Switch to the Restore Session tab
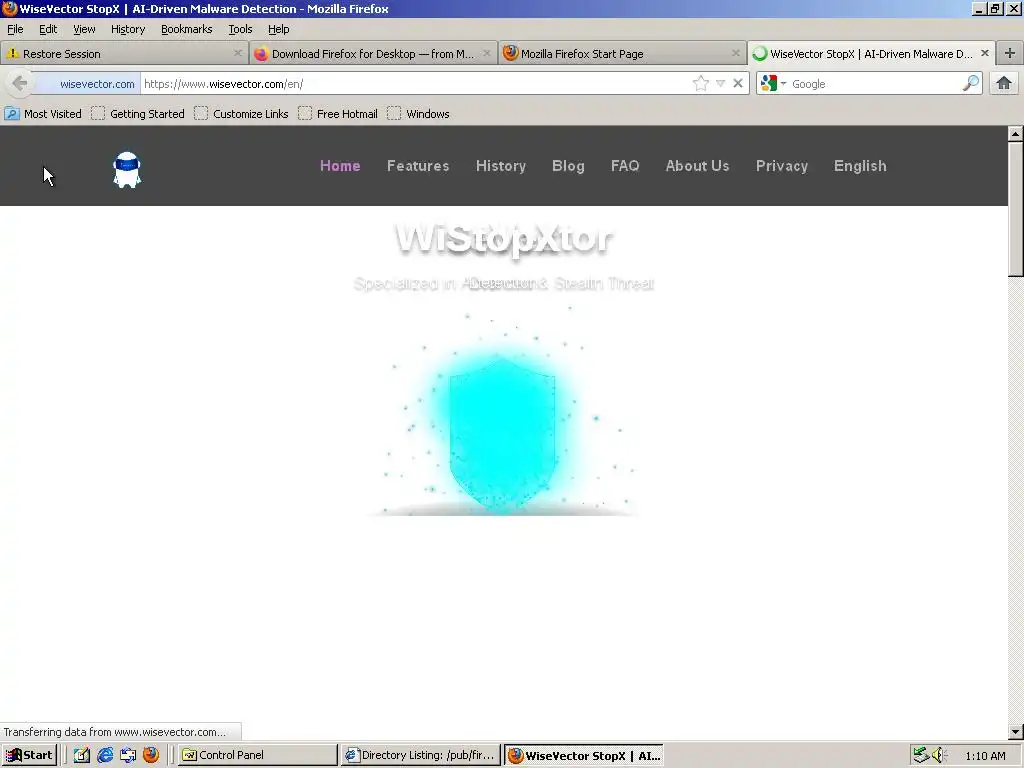The image size is (1024, 768). [x=124, y=54]
